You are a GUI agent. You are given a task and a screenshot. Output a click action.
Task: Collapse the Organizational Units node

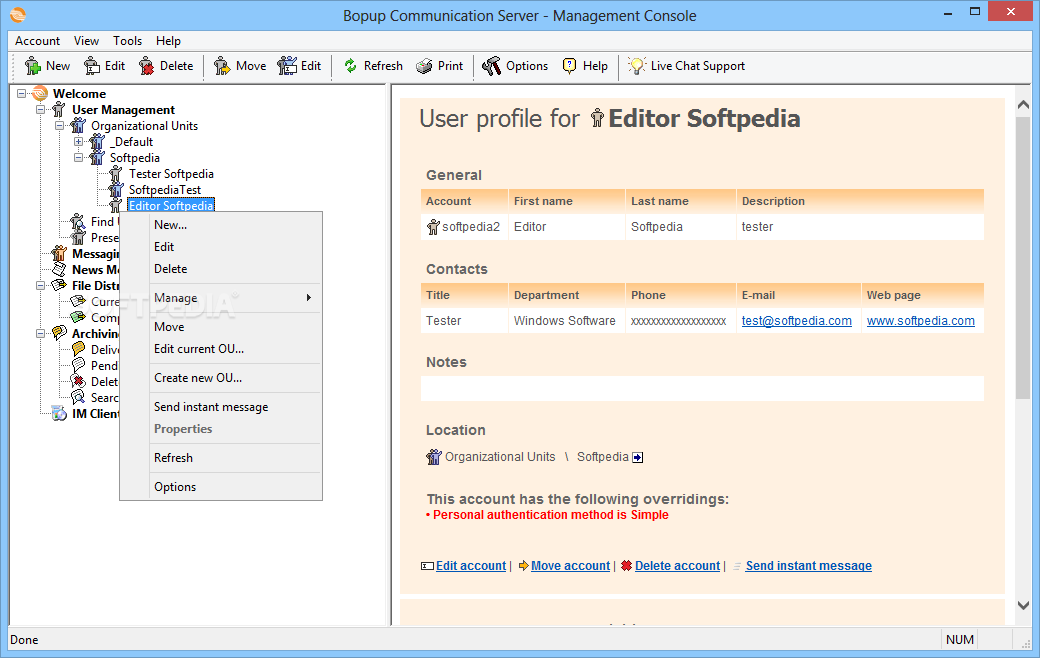tap(59, 125)
